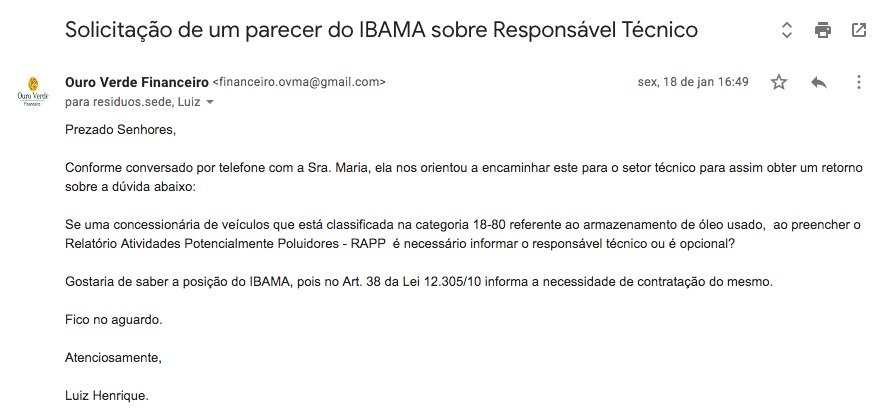Click sender name Ouro Verde Financeiro

pos(137,82)
